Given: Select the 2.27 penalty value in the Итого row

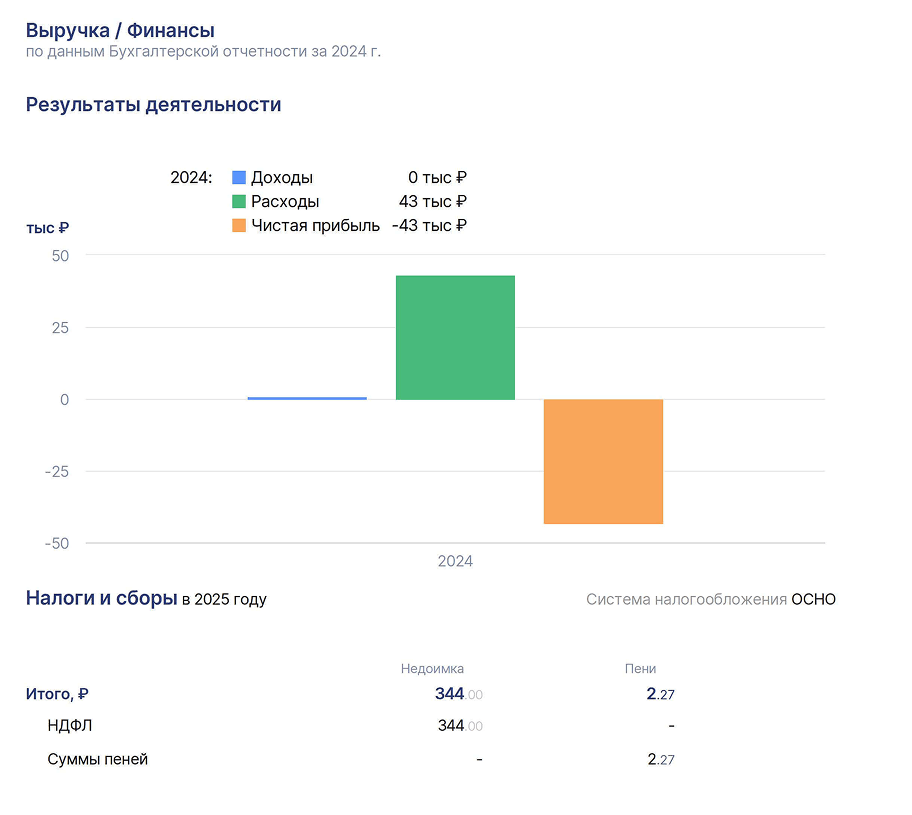Looking at the screenshot, I should tap(661, 694).
